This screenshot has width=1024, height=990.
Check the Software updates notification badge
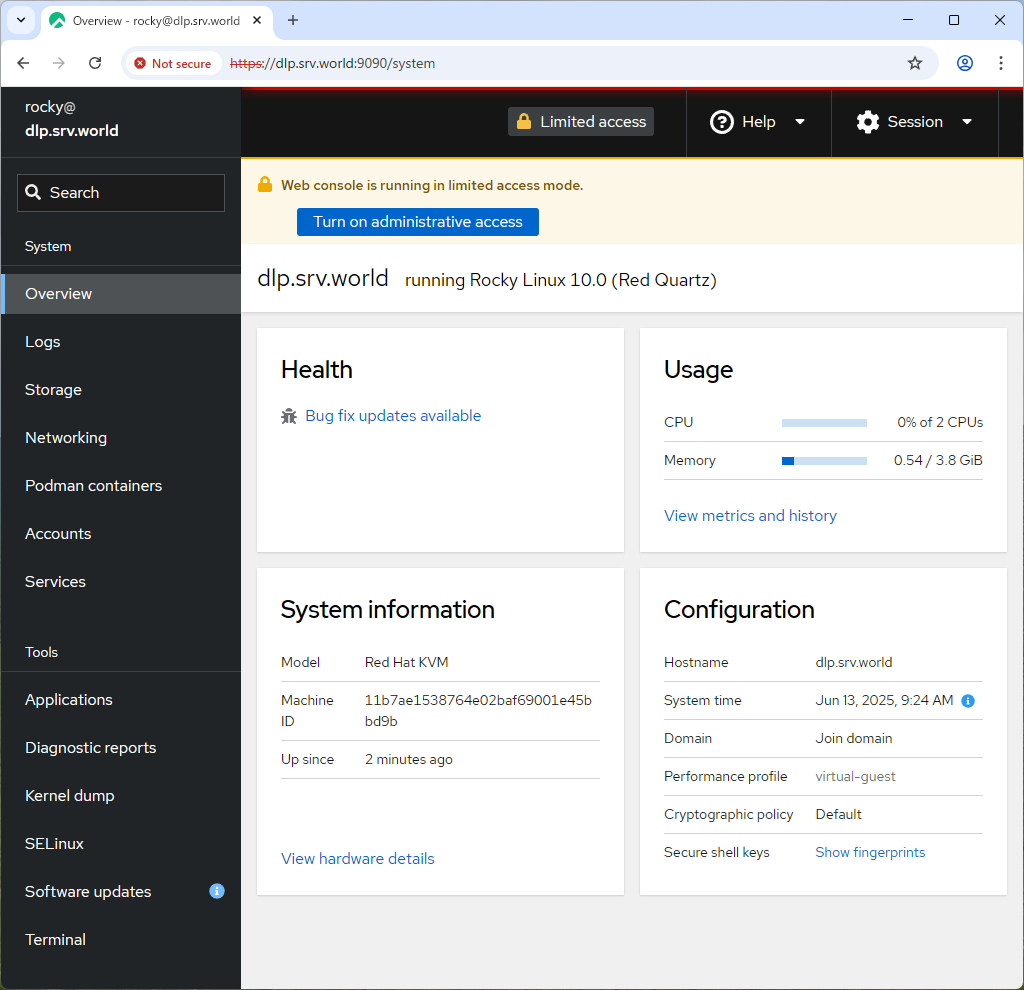coord(217,891)
